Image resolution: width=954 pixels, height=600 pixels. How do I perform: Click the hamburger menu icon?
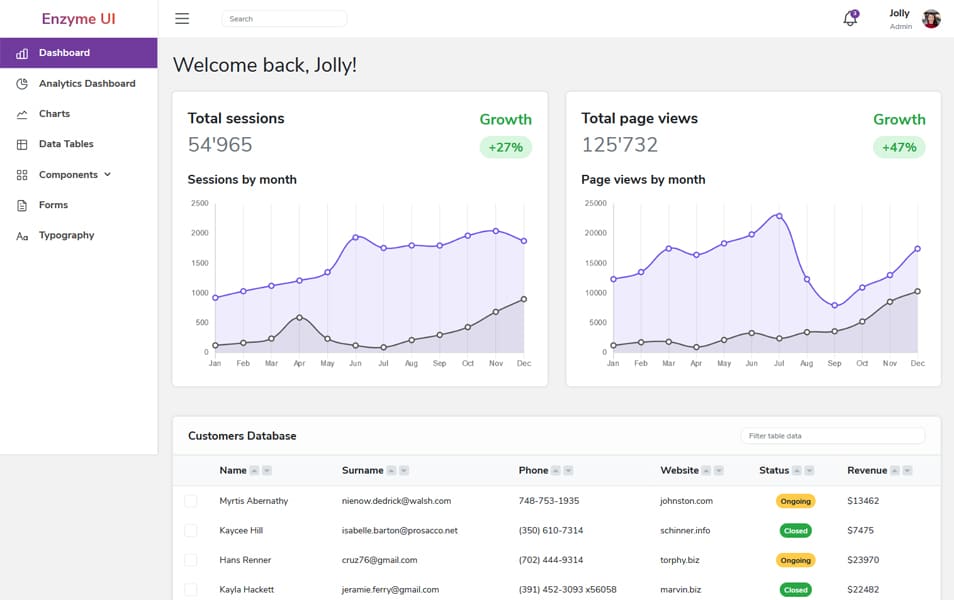(182, 18)
